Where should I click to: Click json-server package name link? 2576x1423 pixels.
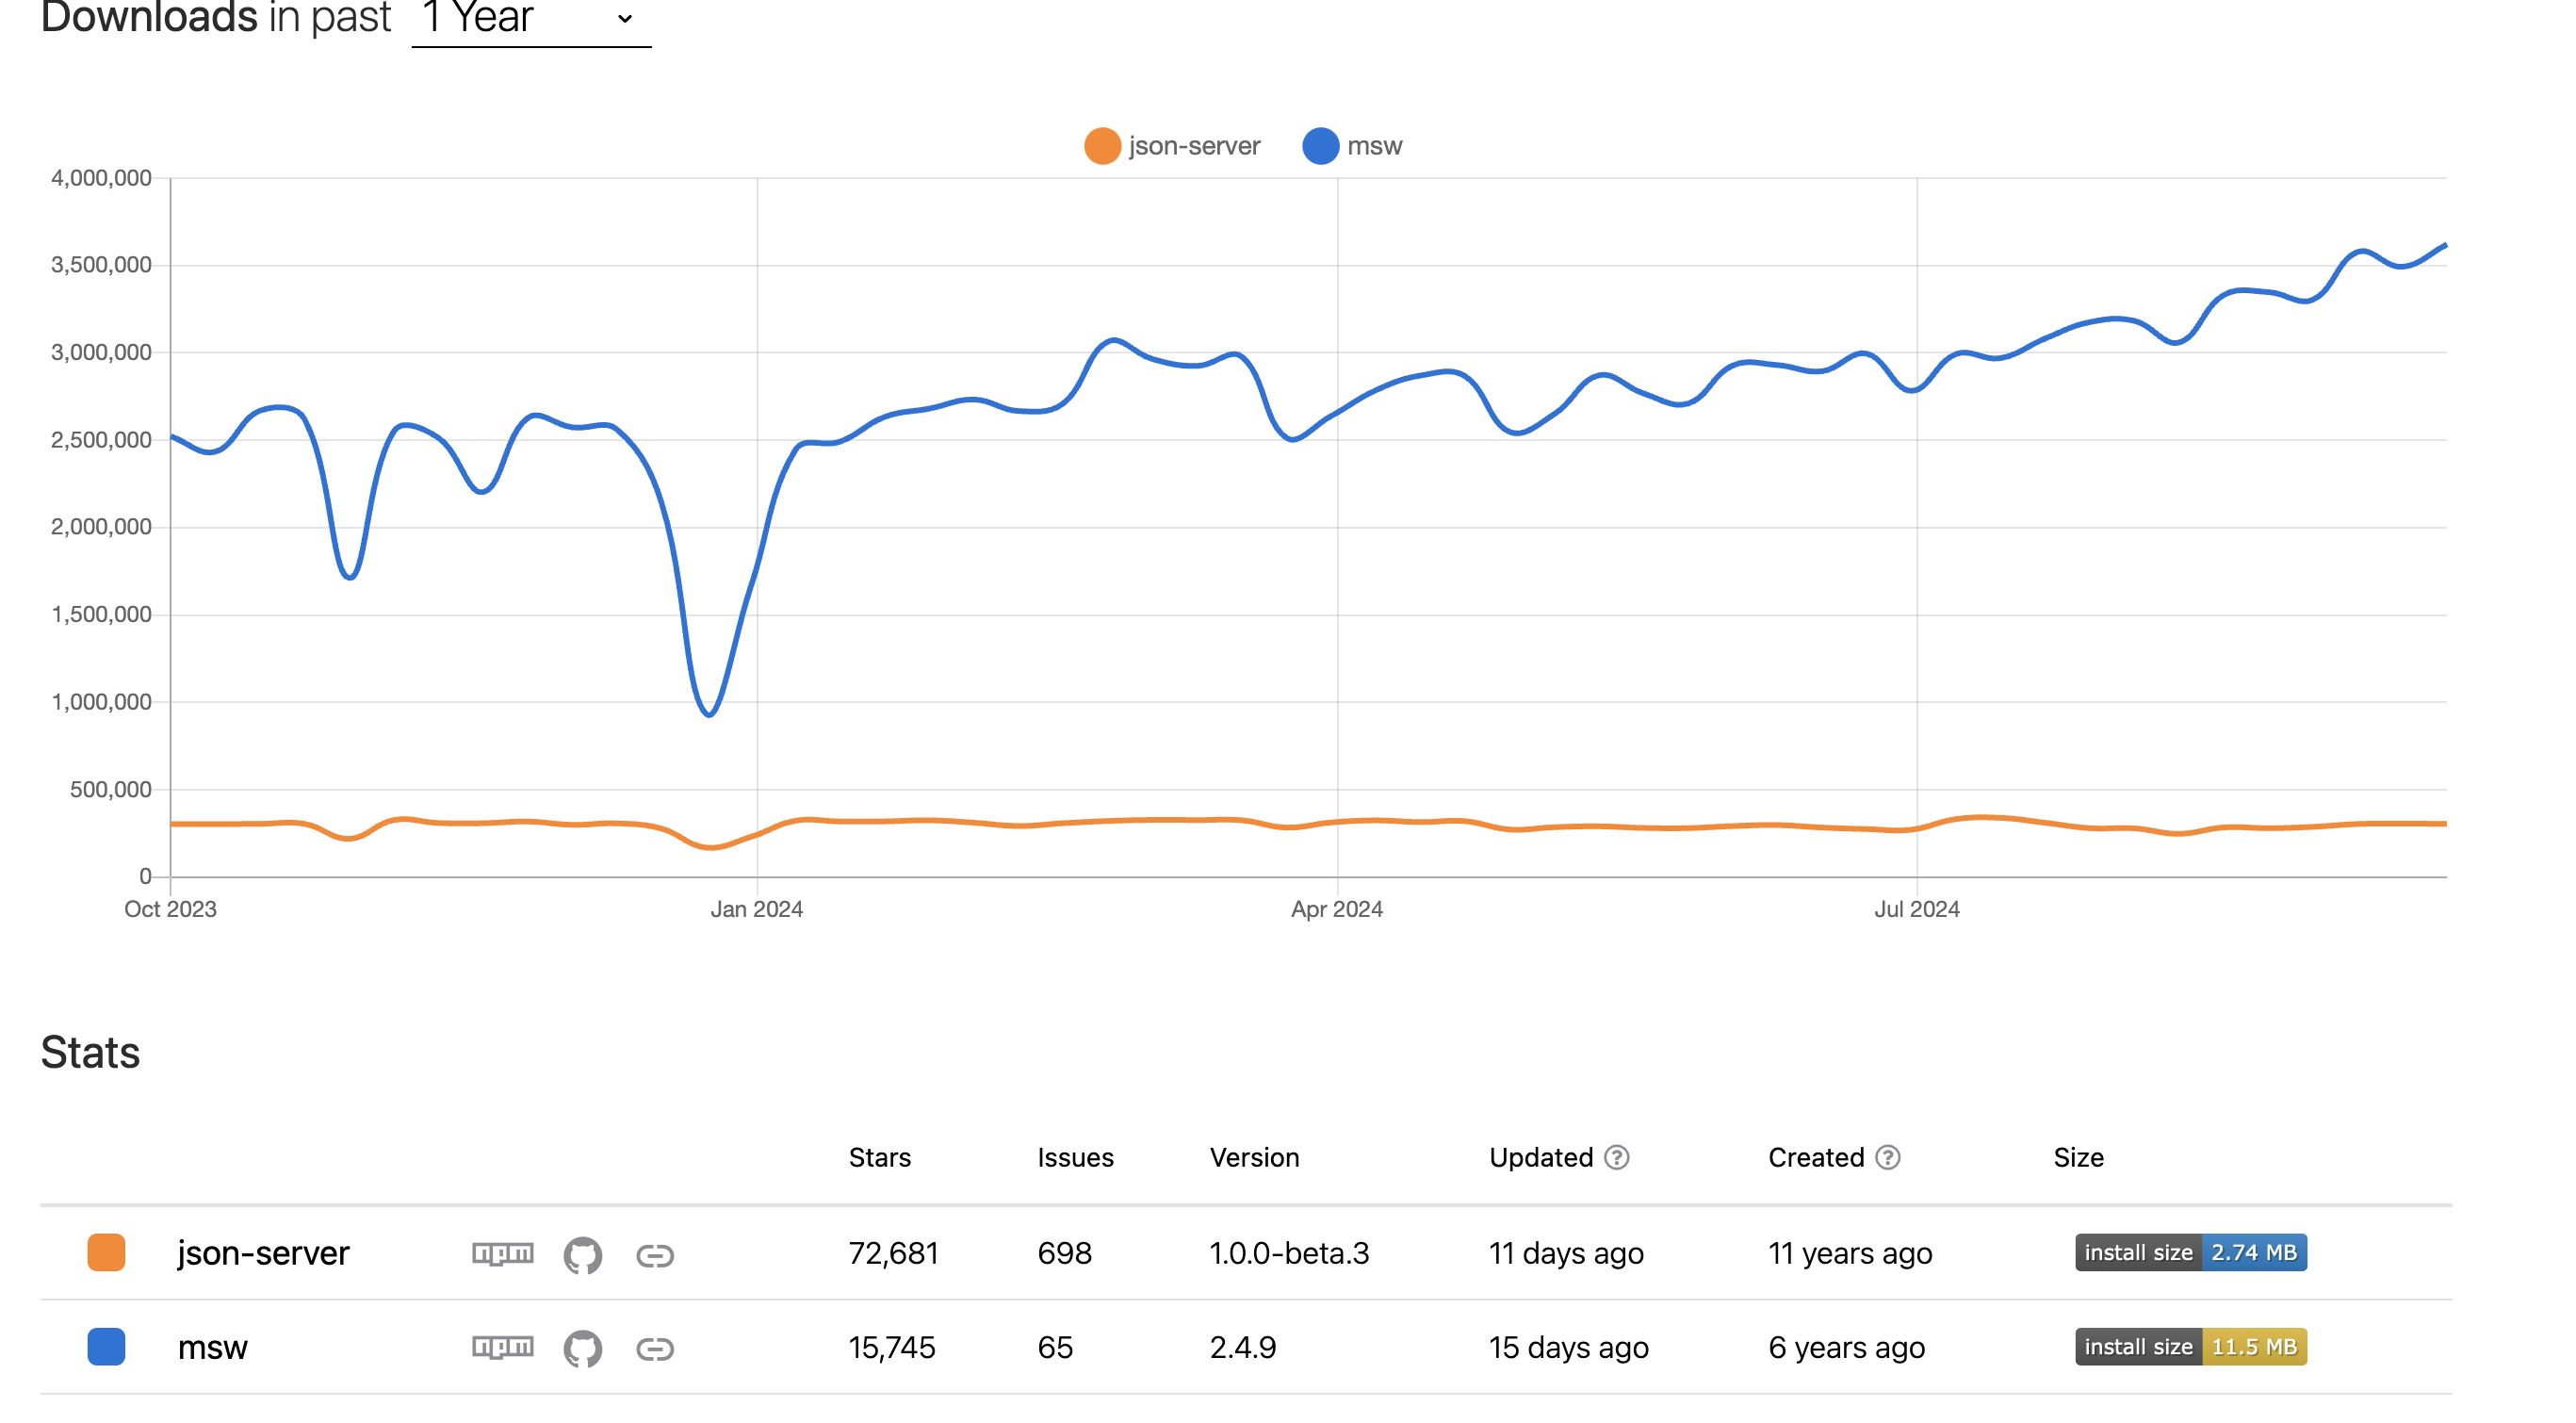[x=263, y=1253]
